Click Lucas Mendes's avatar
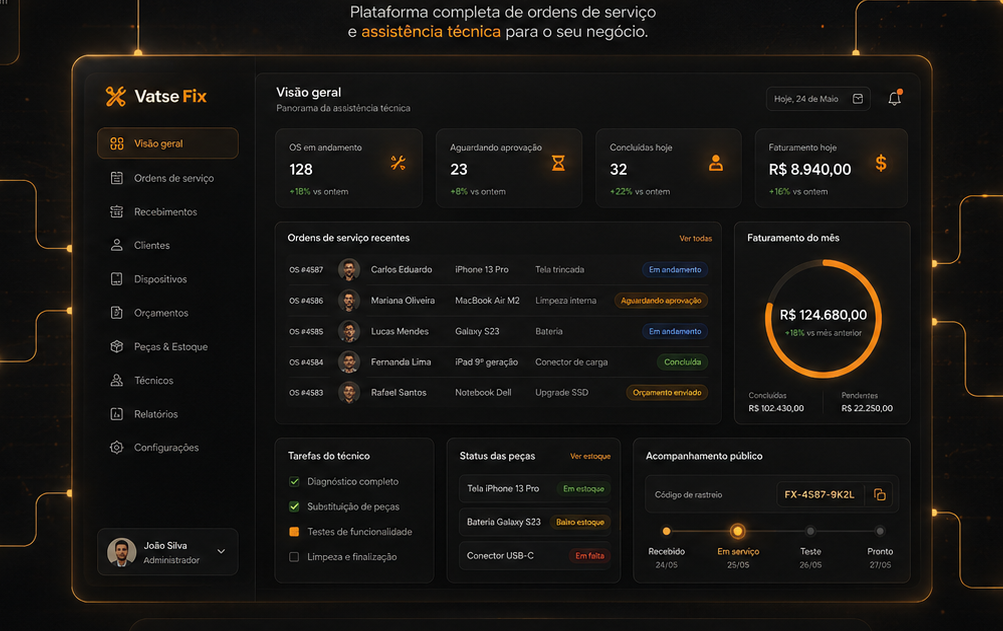Image resolution: width=1003 pixels, height=631 pixels. pyautogui.click(x=349, y=331)
